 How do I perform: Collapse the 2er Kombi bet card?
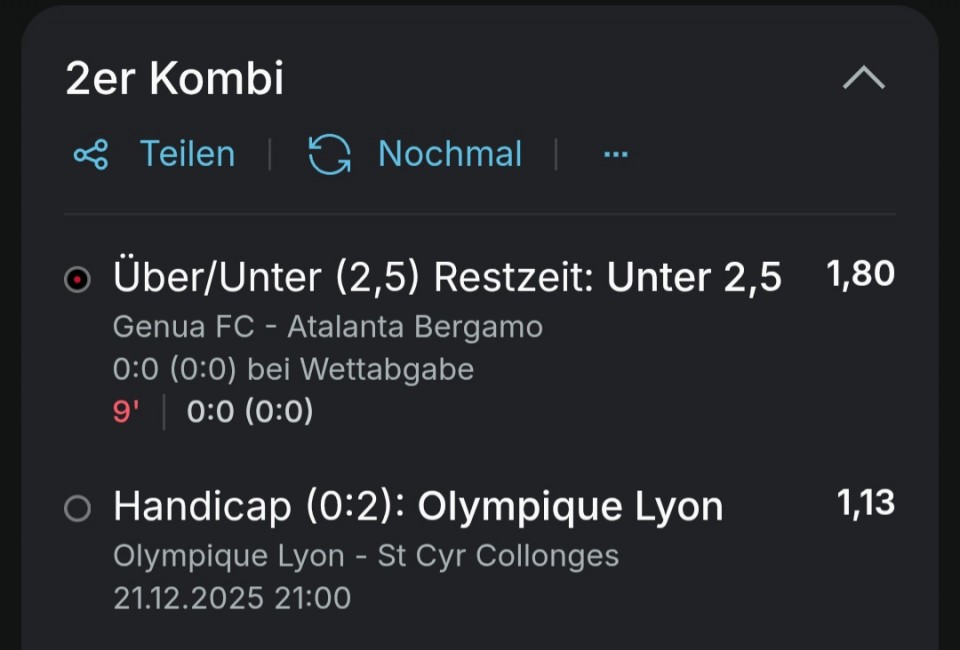click(863, 78)
